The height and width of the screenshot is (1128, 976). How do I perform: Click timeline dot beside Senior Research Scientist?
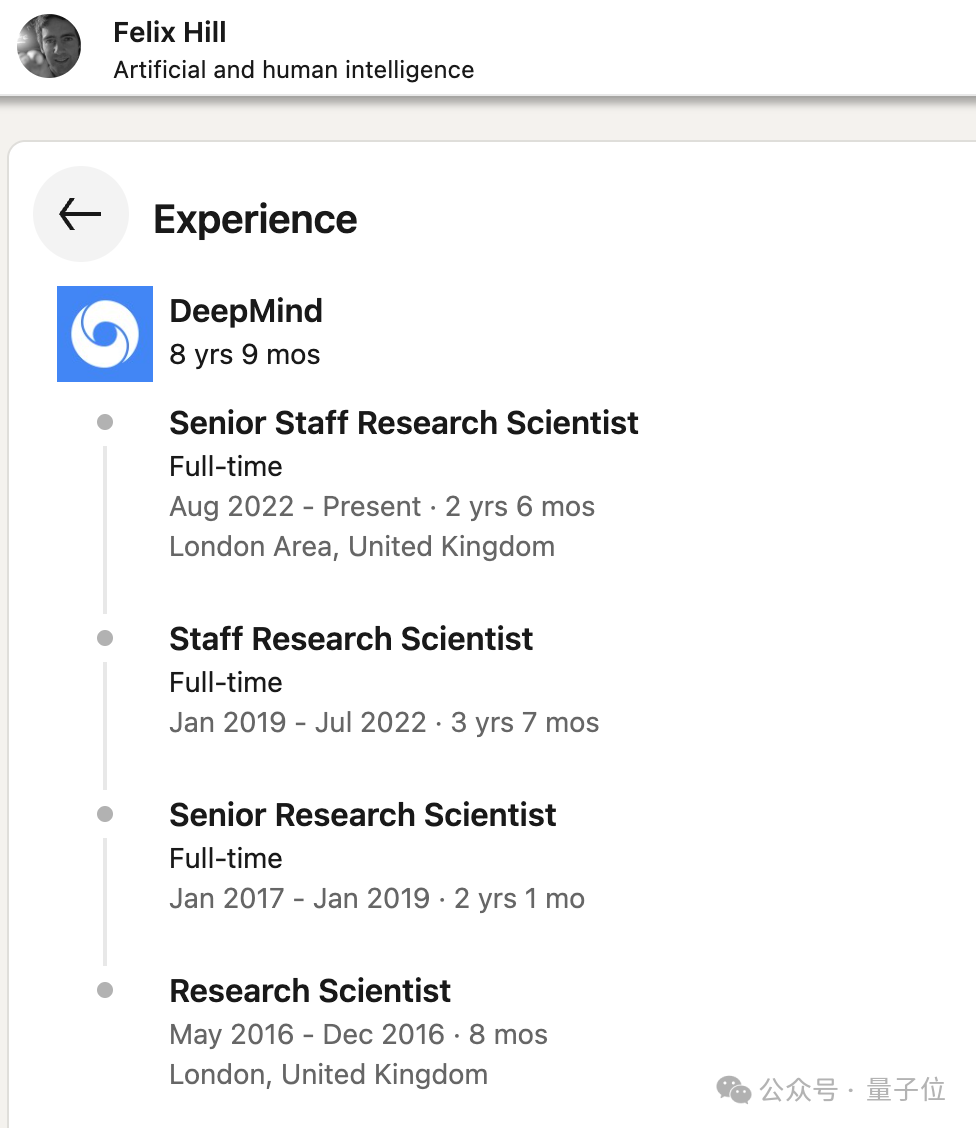(x=105, y=815)
